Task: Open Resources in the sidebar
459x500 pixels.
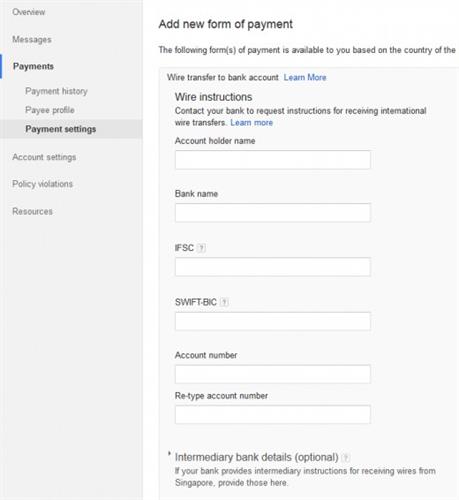Action: point(32,211)
